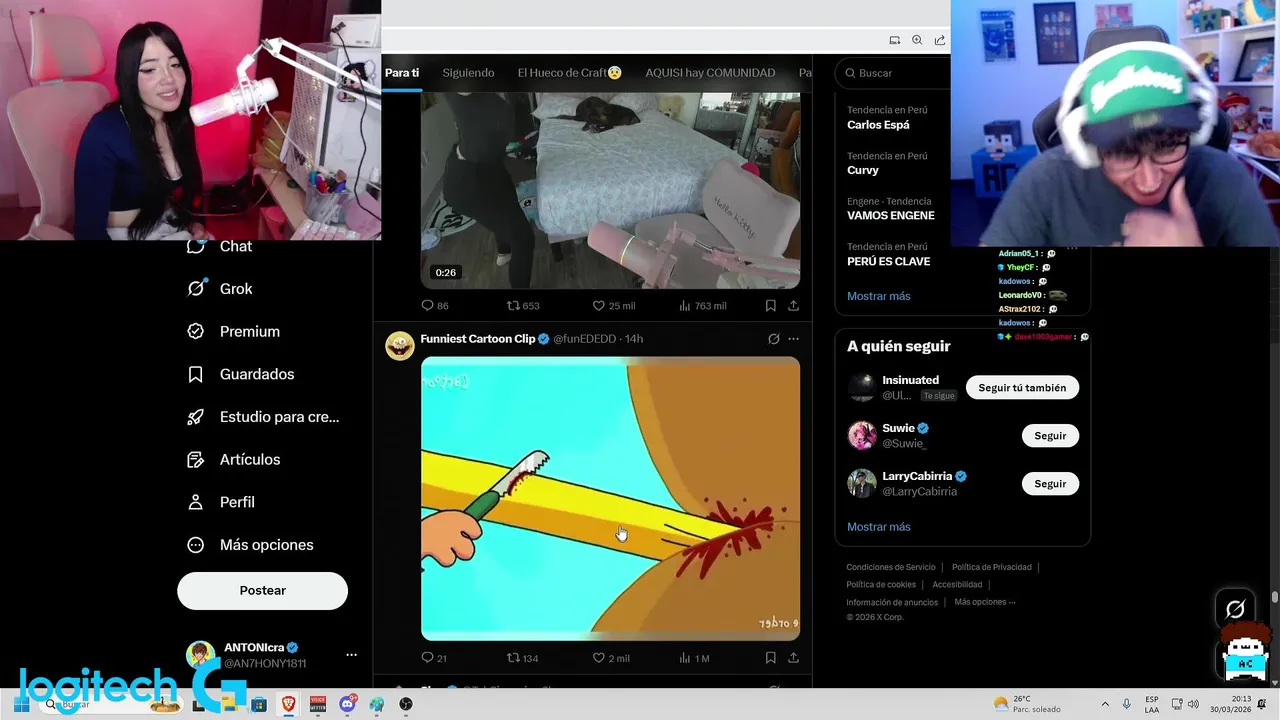Viewport: 1280px width, 720px height.
Task: View stats for the 1 M views post
Action: point(694,658)
